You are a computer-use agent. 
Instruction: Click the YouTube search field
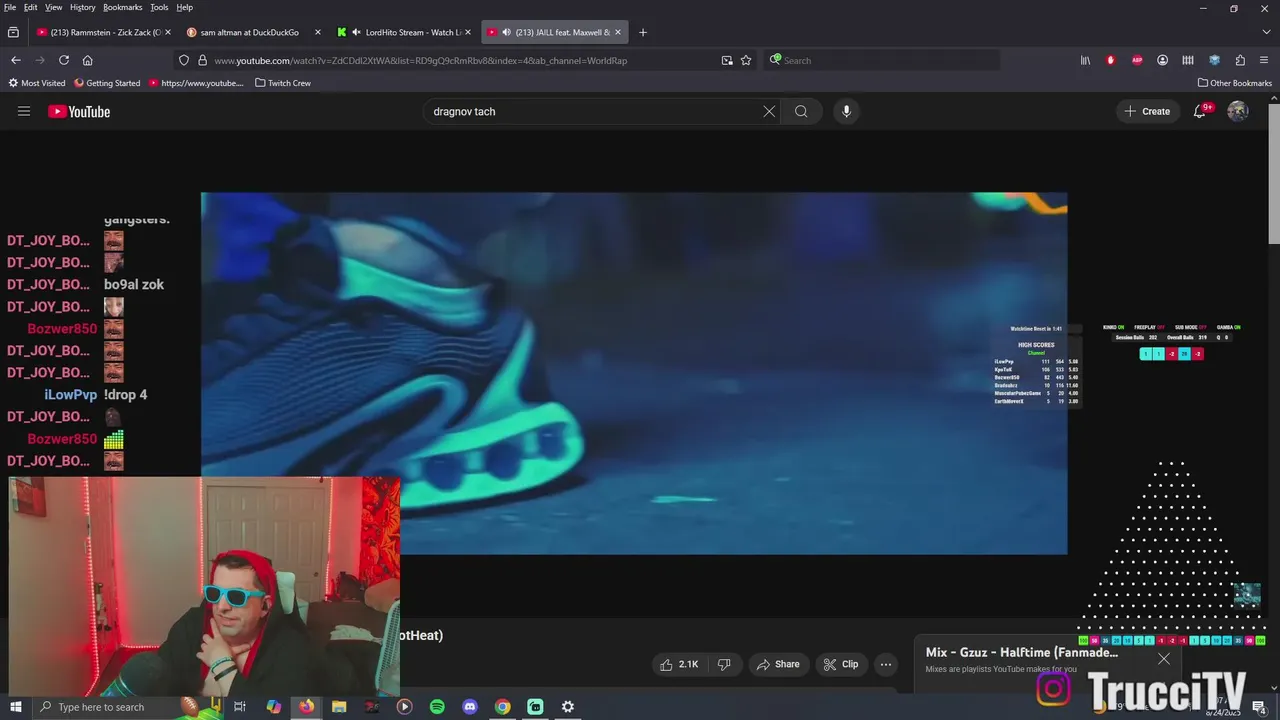tap(595, 111)
